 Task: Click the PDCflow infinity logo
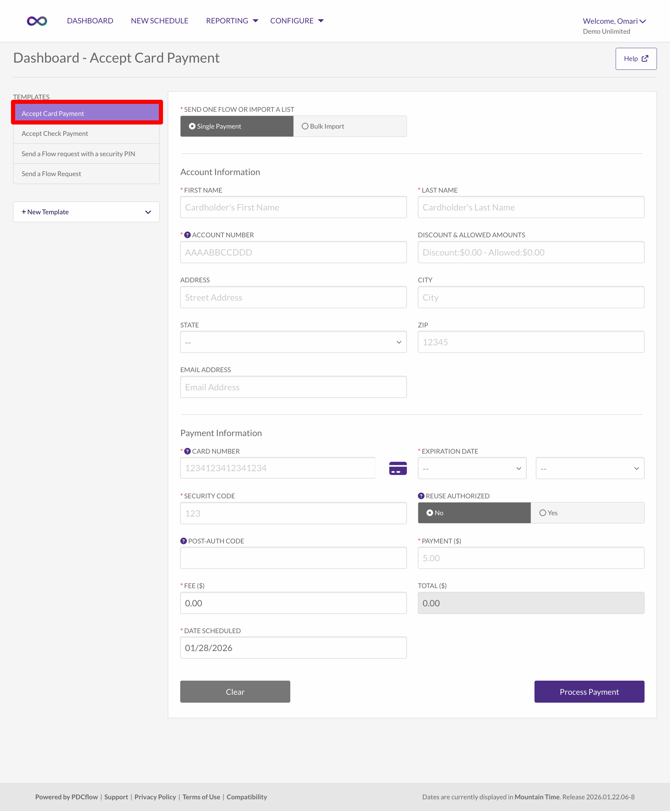coord(36,20)
